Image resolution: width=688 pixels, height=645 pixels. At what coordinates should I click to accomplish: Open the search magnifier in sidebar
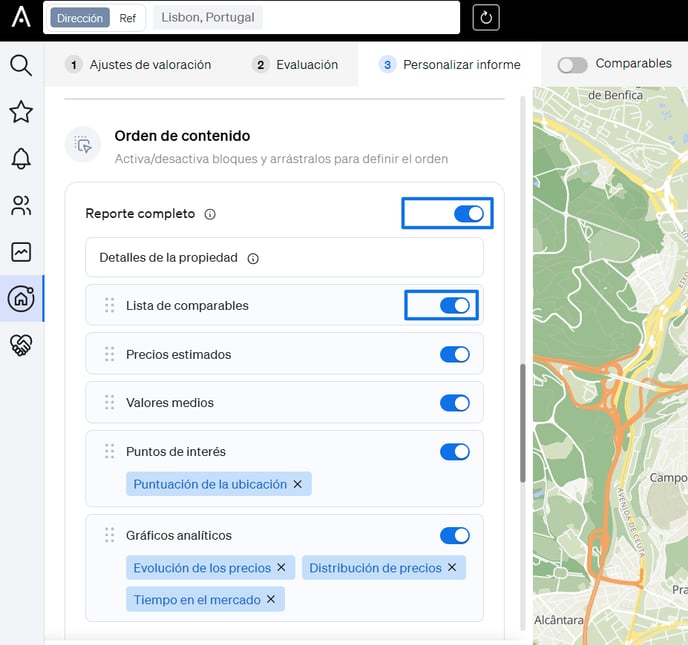pos(21,66)
